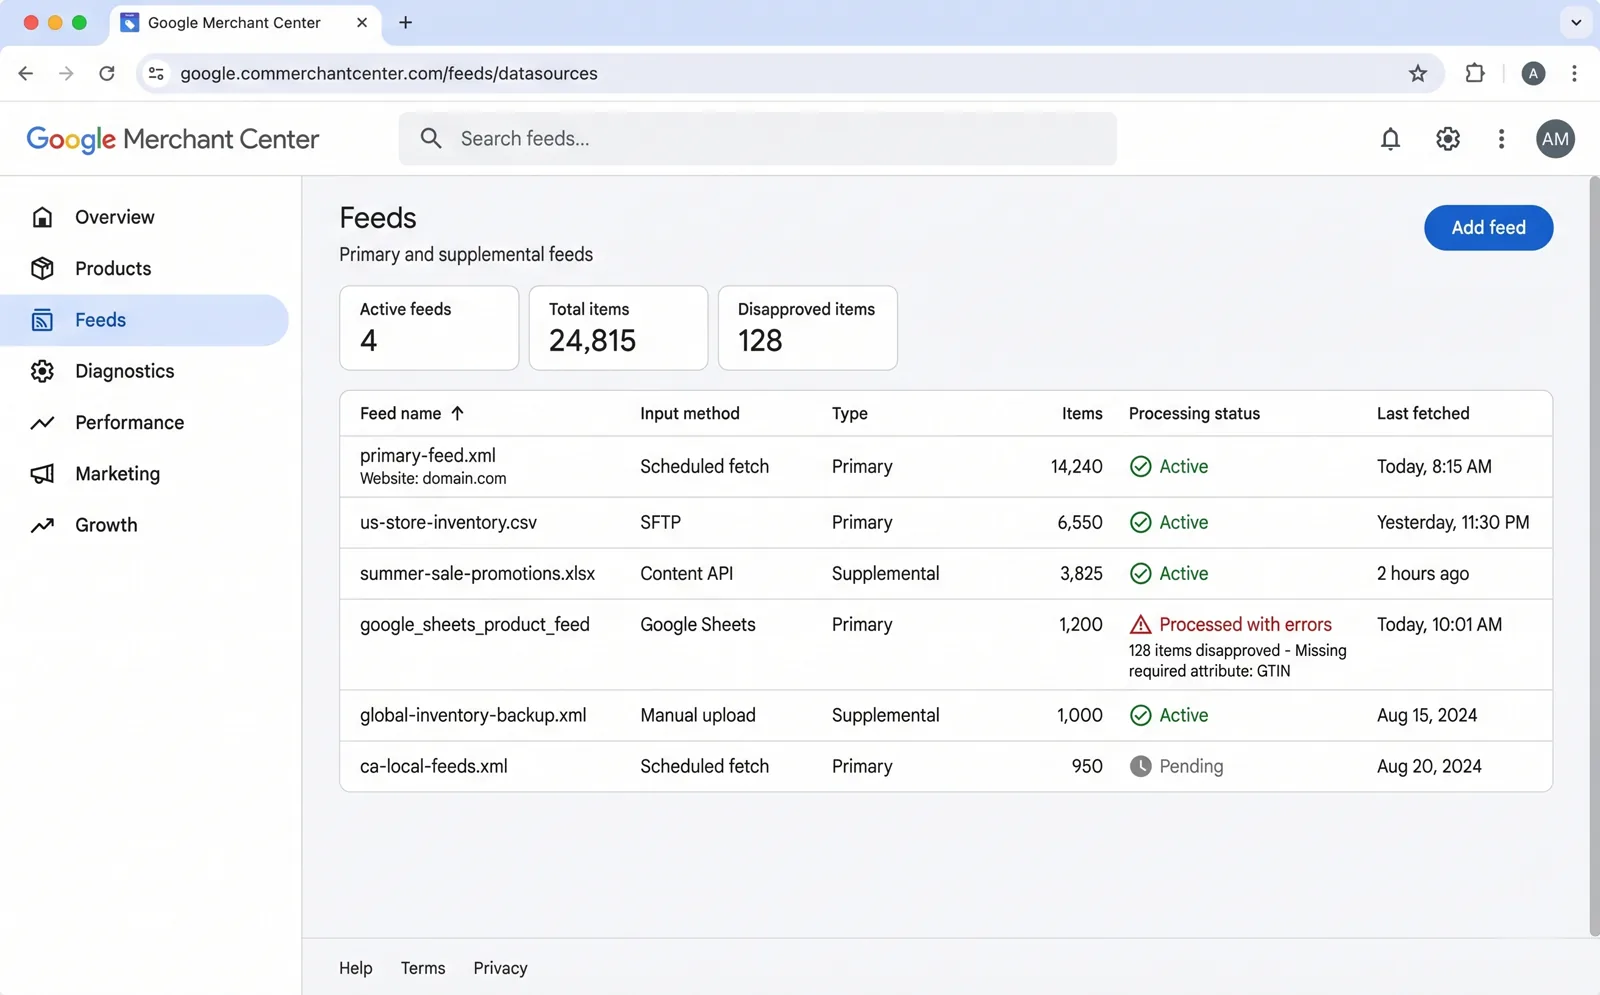The image size is (1600, 995).
Task: Click the Last fetched column header
Action: (1423, 413)
